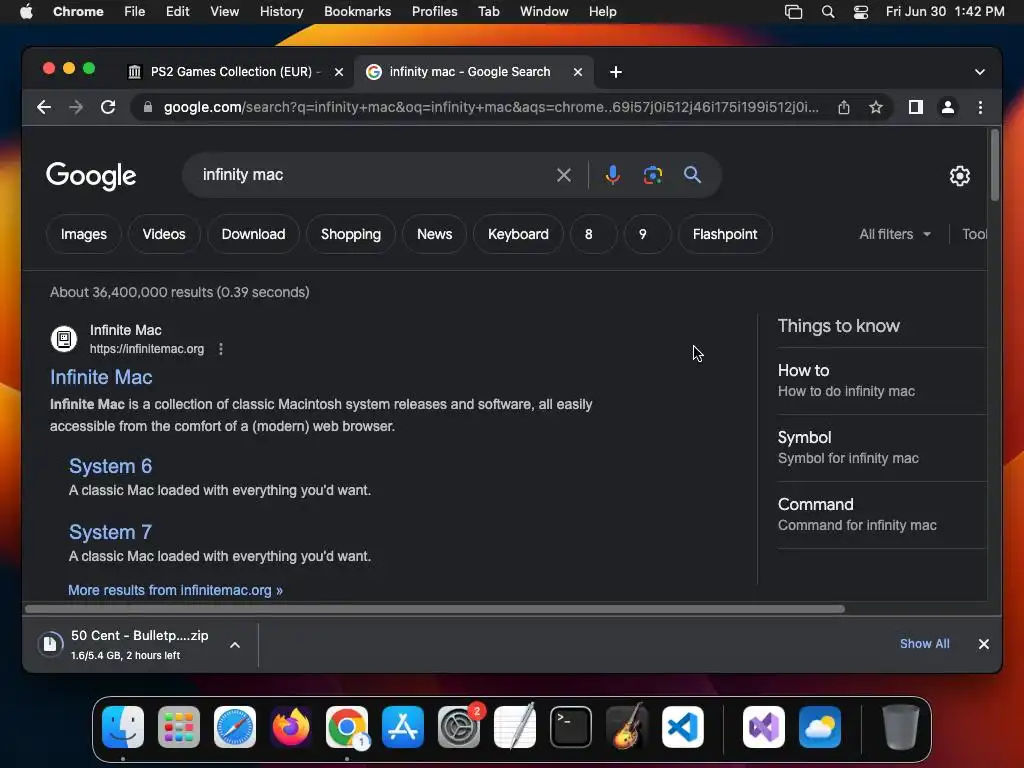This screenshot has height=768, width=1024.
Task: Open Launchpad from the dock
Action: 178,727
